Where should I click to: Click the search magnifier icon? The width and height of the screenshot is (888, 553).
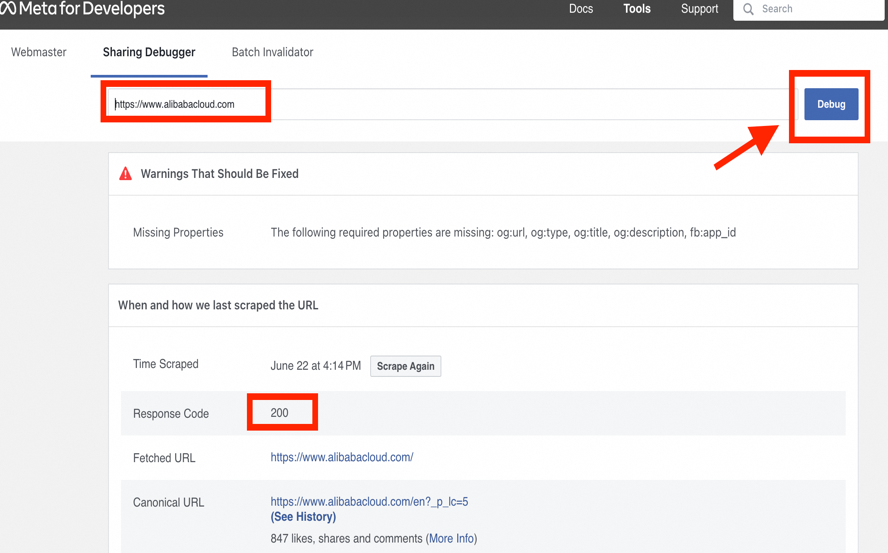pyautogui.click(x=748, y=9)
